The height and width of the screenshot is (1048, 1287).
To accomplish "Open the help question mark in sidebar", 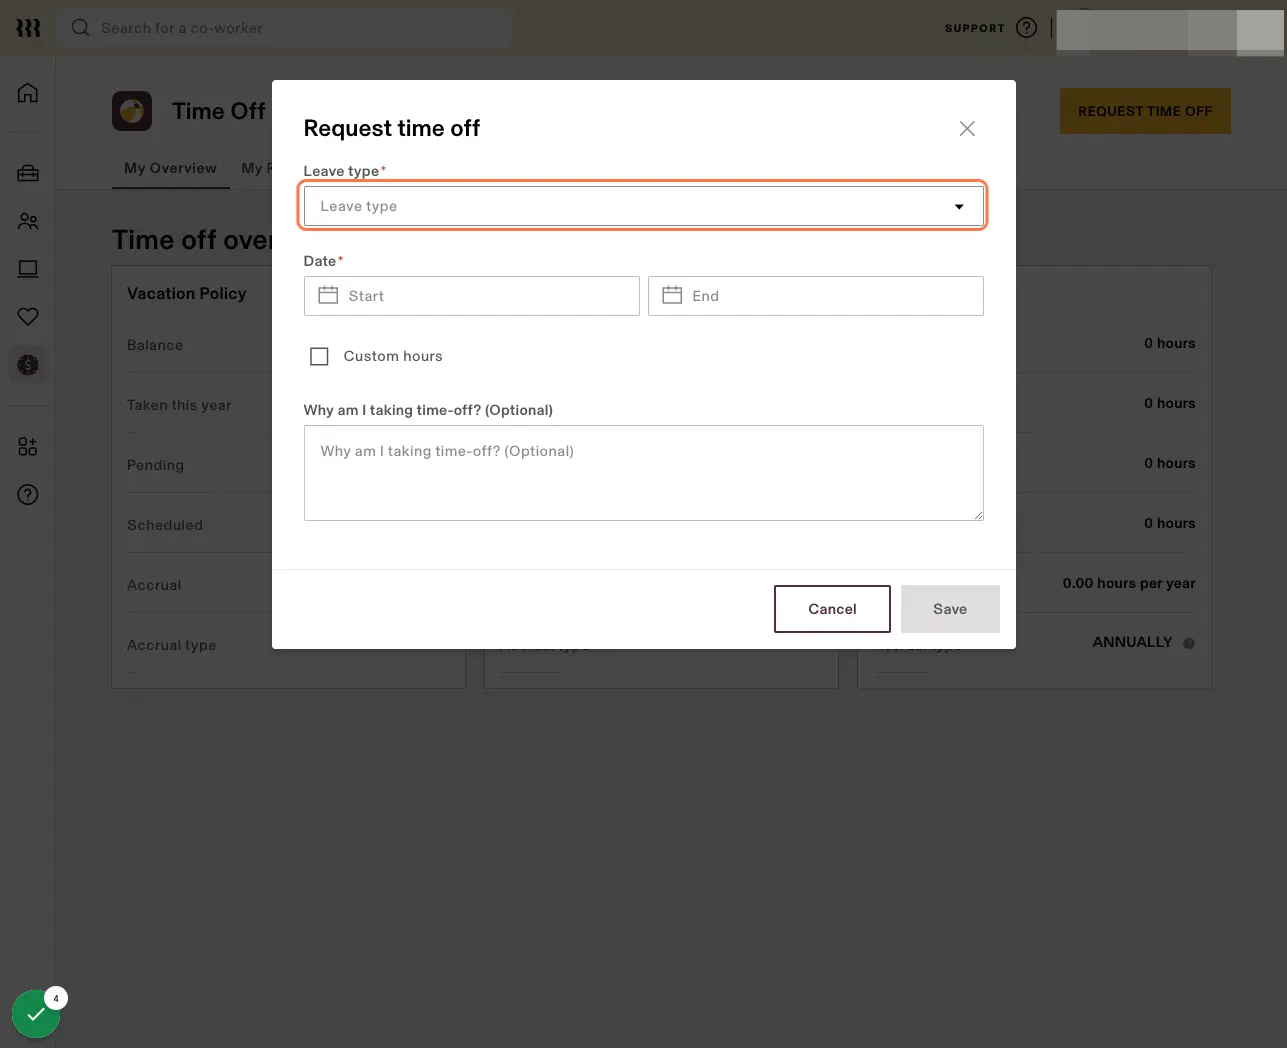I will click(28, 495).
